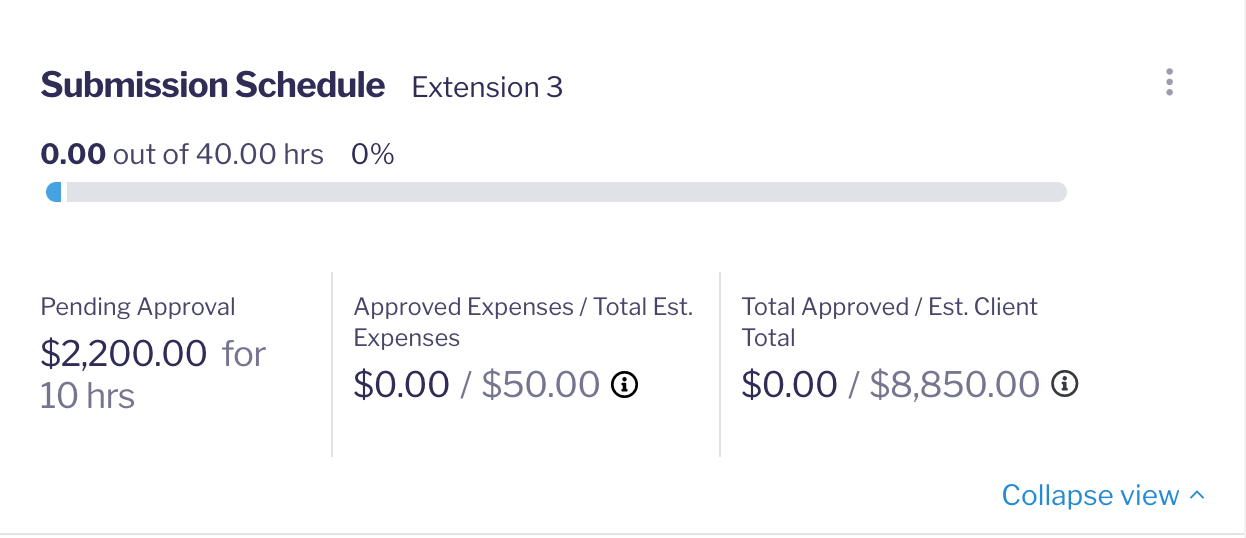The height and width of the screenshot is (538, 1246).
Task: Click the Approved Expenses / Total Est. Expenses label
Action: pos(523,322)
